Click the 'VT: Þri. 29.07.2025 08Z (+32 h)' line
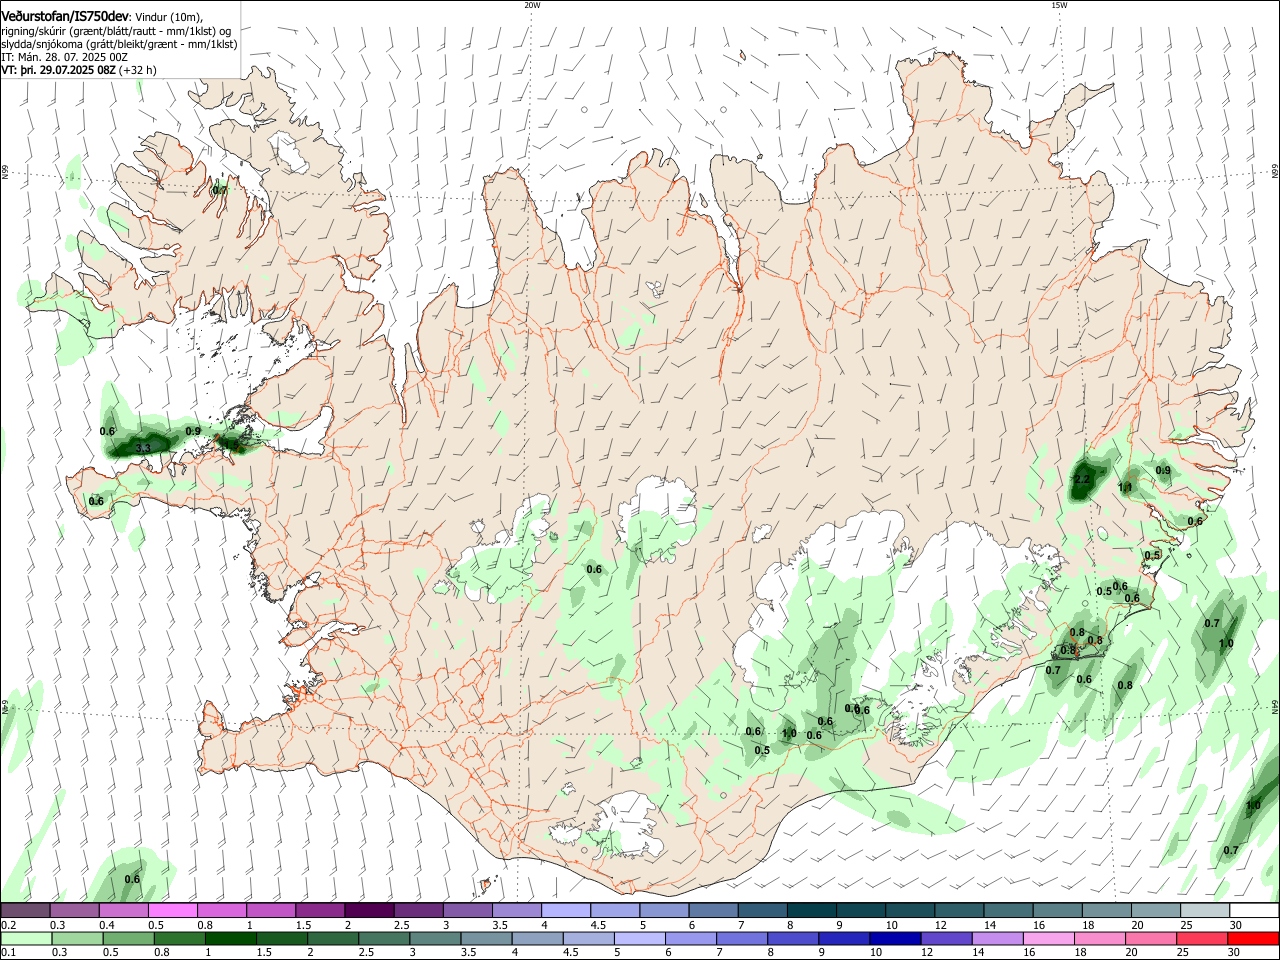Viewport: 1280px width, 960px height. coord(81,70)
